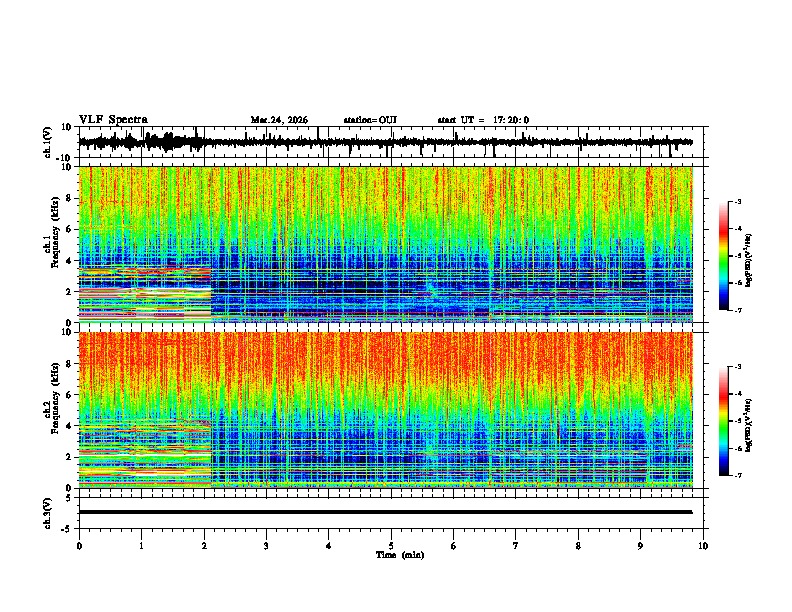This screenshot has width=792, height=612.
Task: Click the time axis tick label "7"
Action: [x=516, y=546]
